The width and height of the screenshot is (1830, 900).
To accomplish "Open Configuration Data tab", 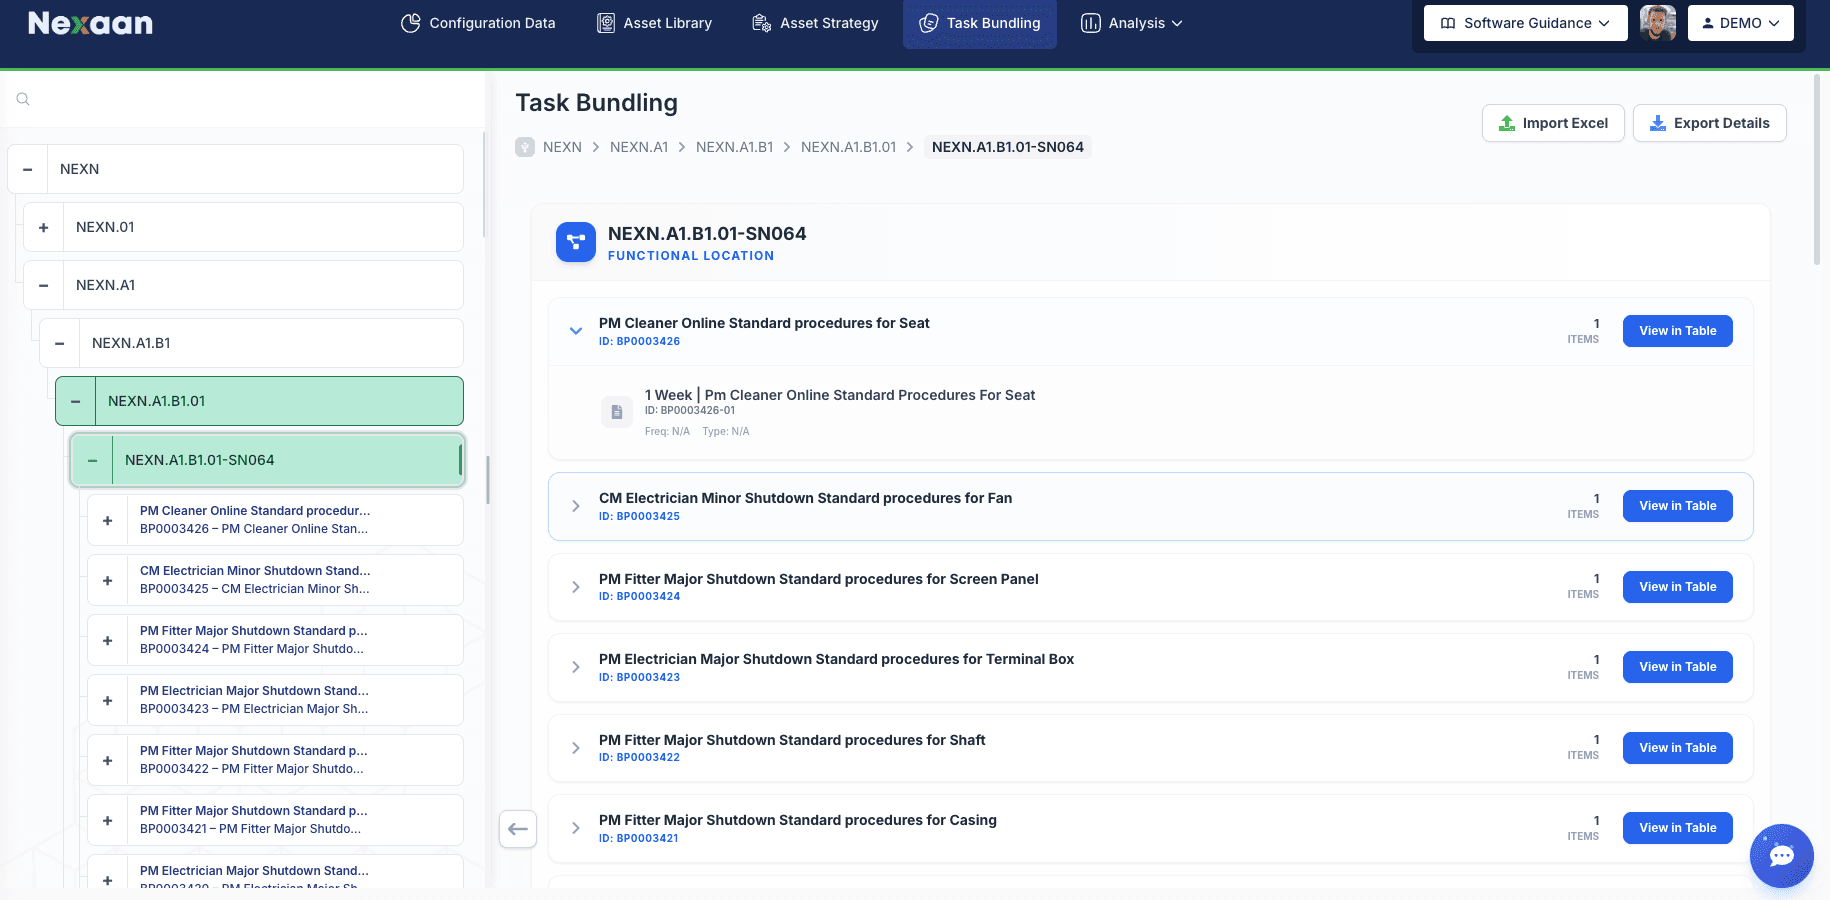I will click(x=478, y=23).
